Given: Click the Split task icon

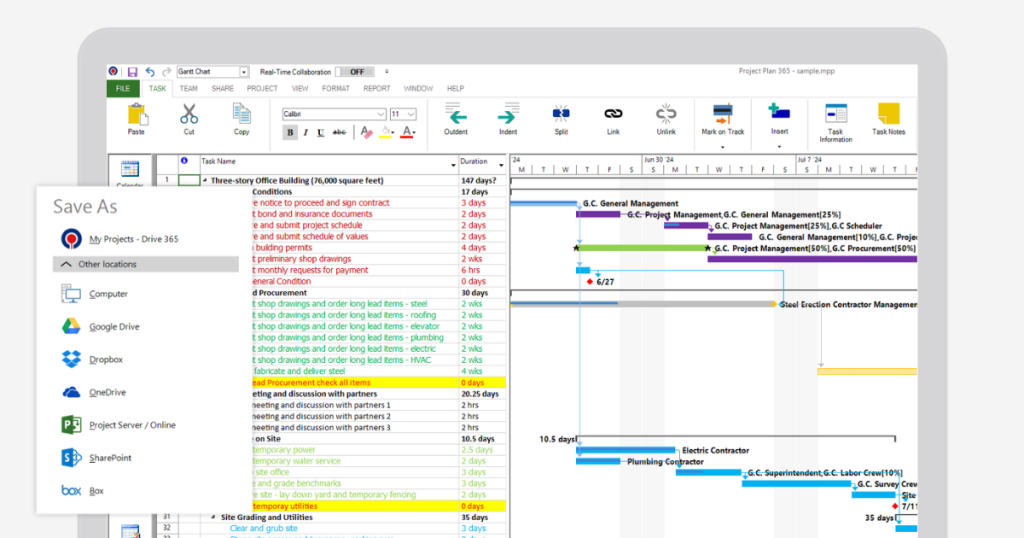Looking at the screenshot, I should click(x=561, y=114).
